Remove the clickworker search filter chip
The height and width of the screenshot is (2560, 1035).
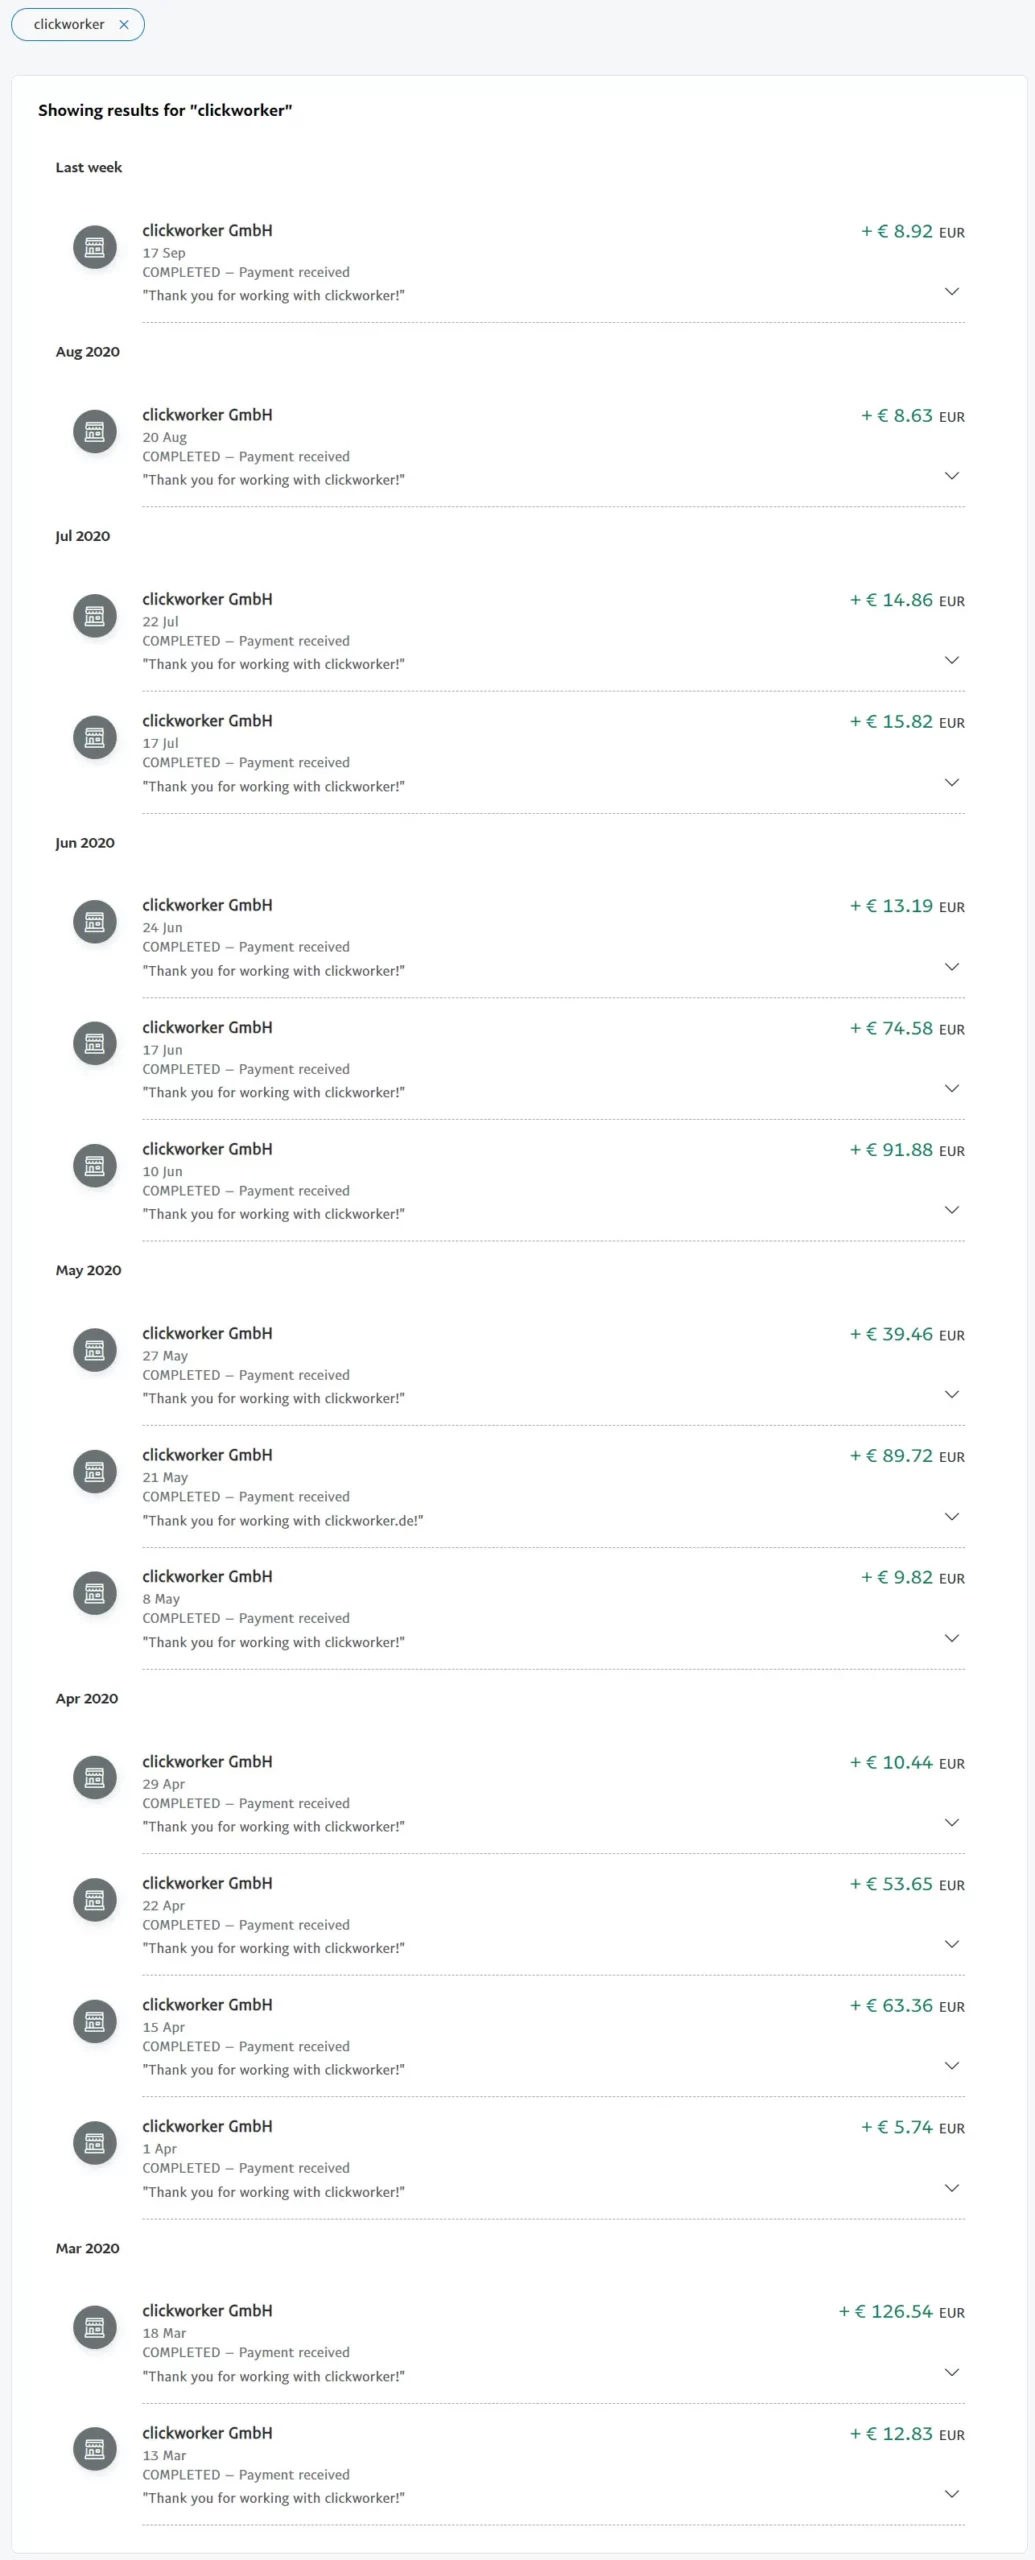tap(124, 25)
